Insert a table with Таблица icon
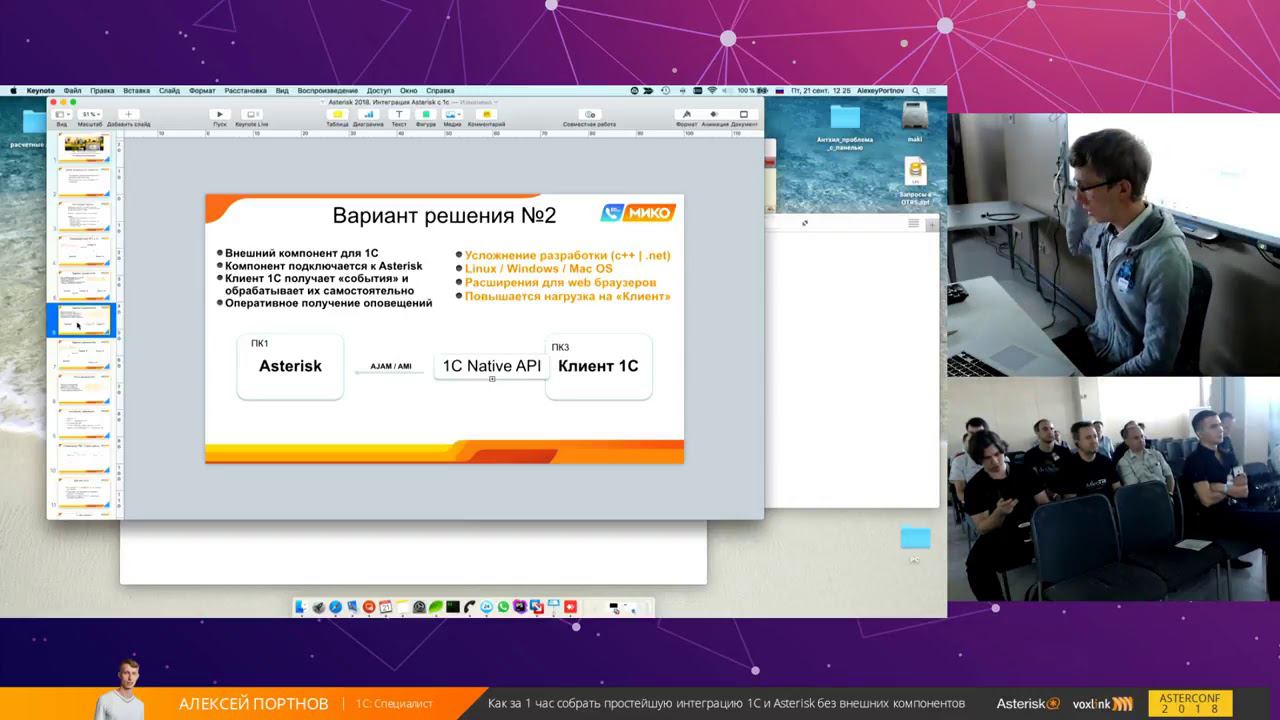Screen dimensions: 1280x720 point(337,115)
